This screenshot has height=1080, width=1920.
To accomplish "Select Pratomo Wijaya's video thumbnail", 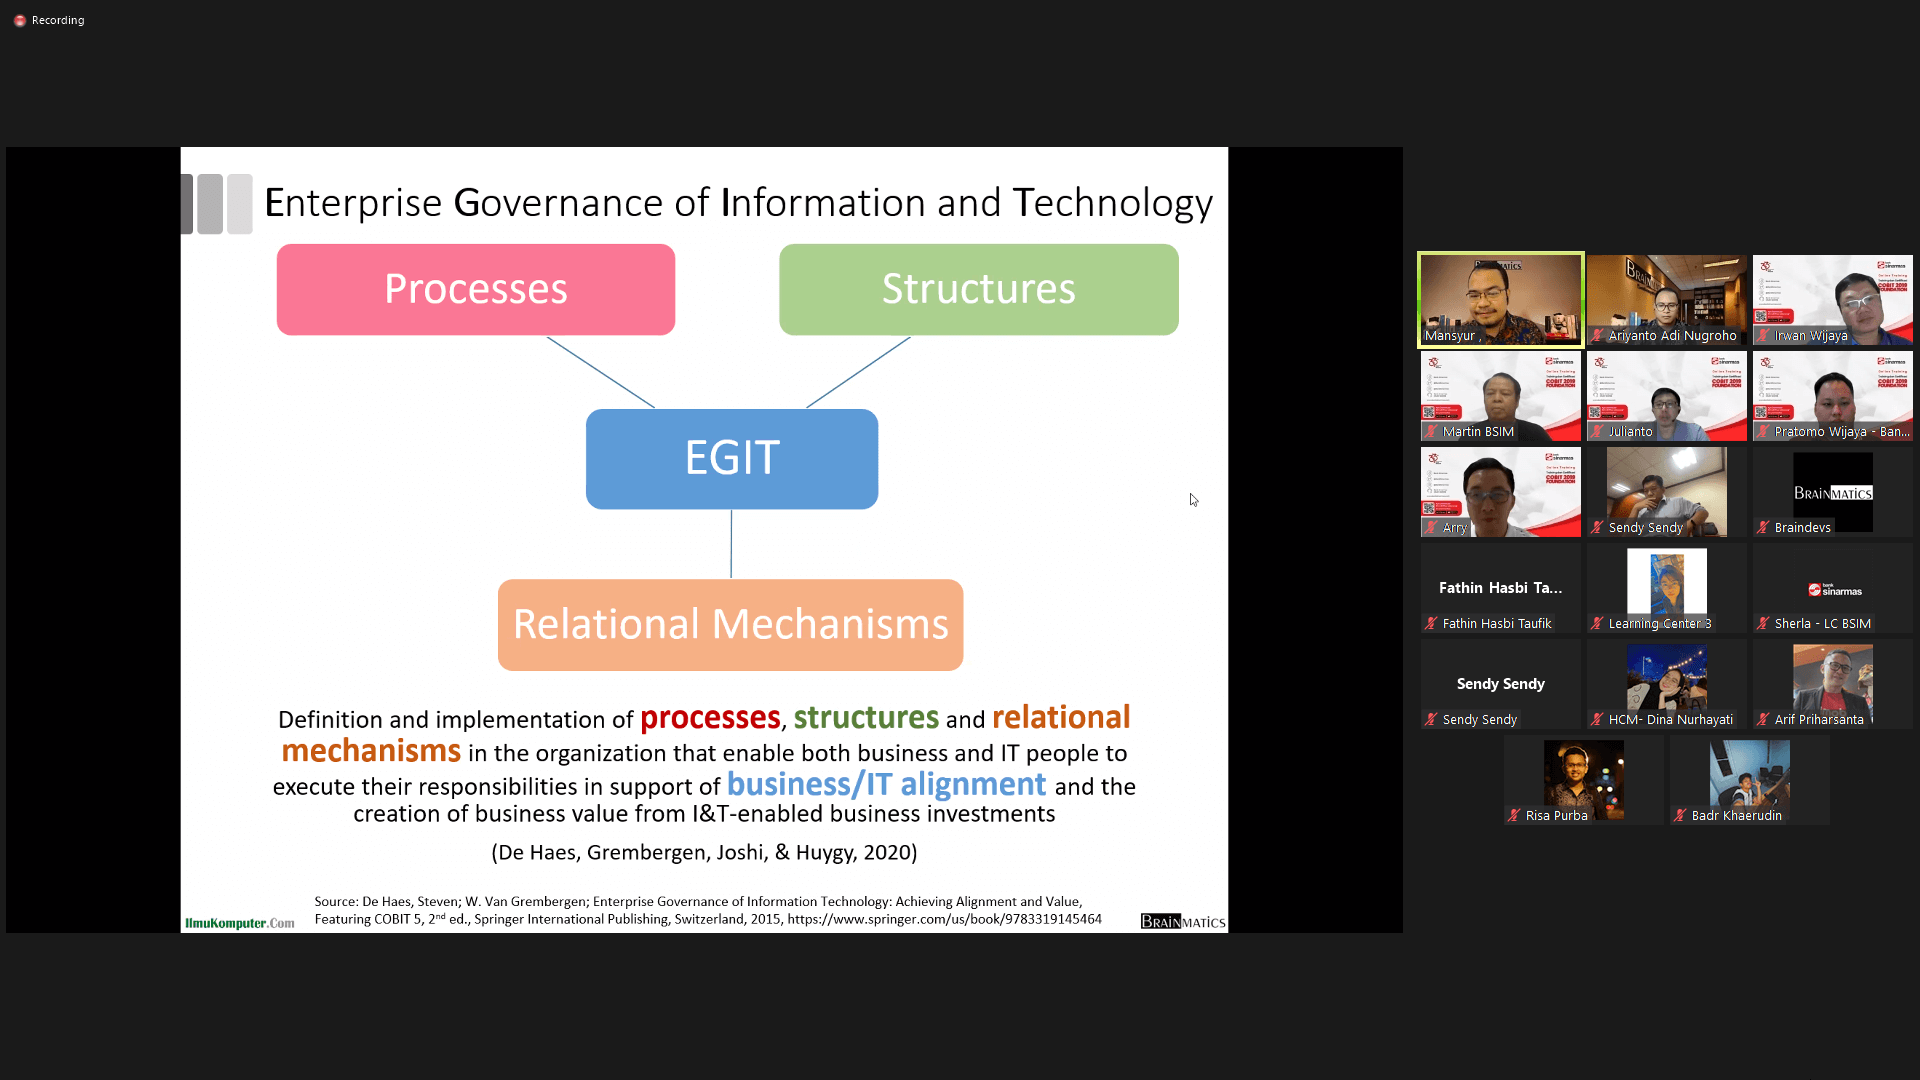I will 1832,393.
